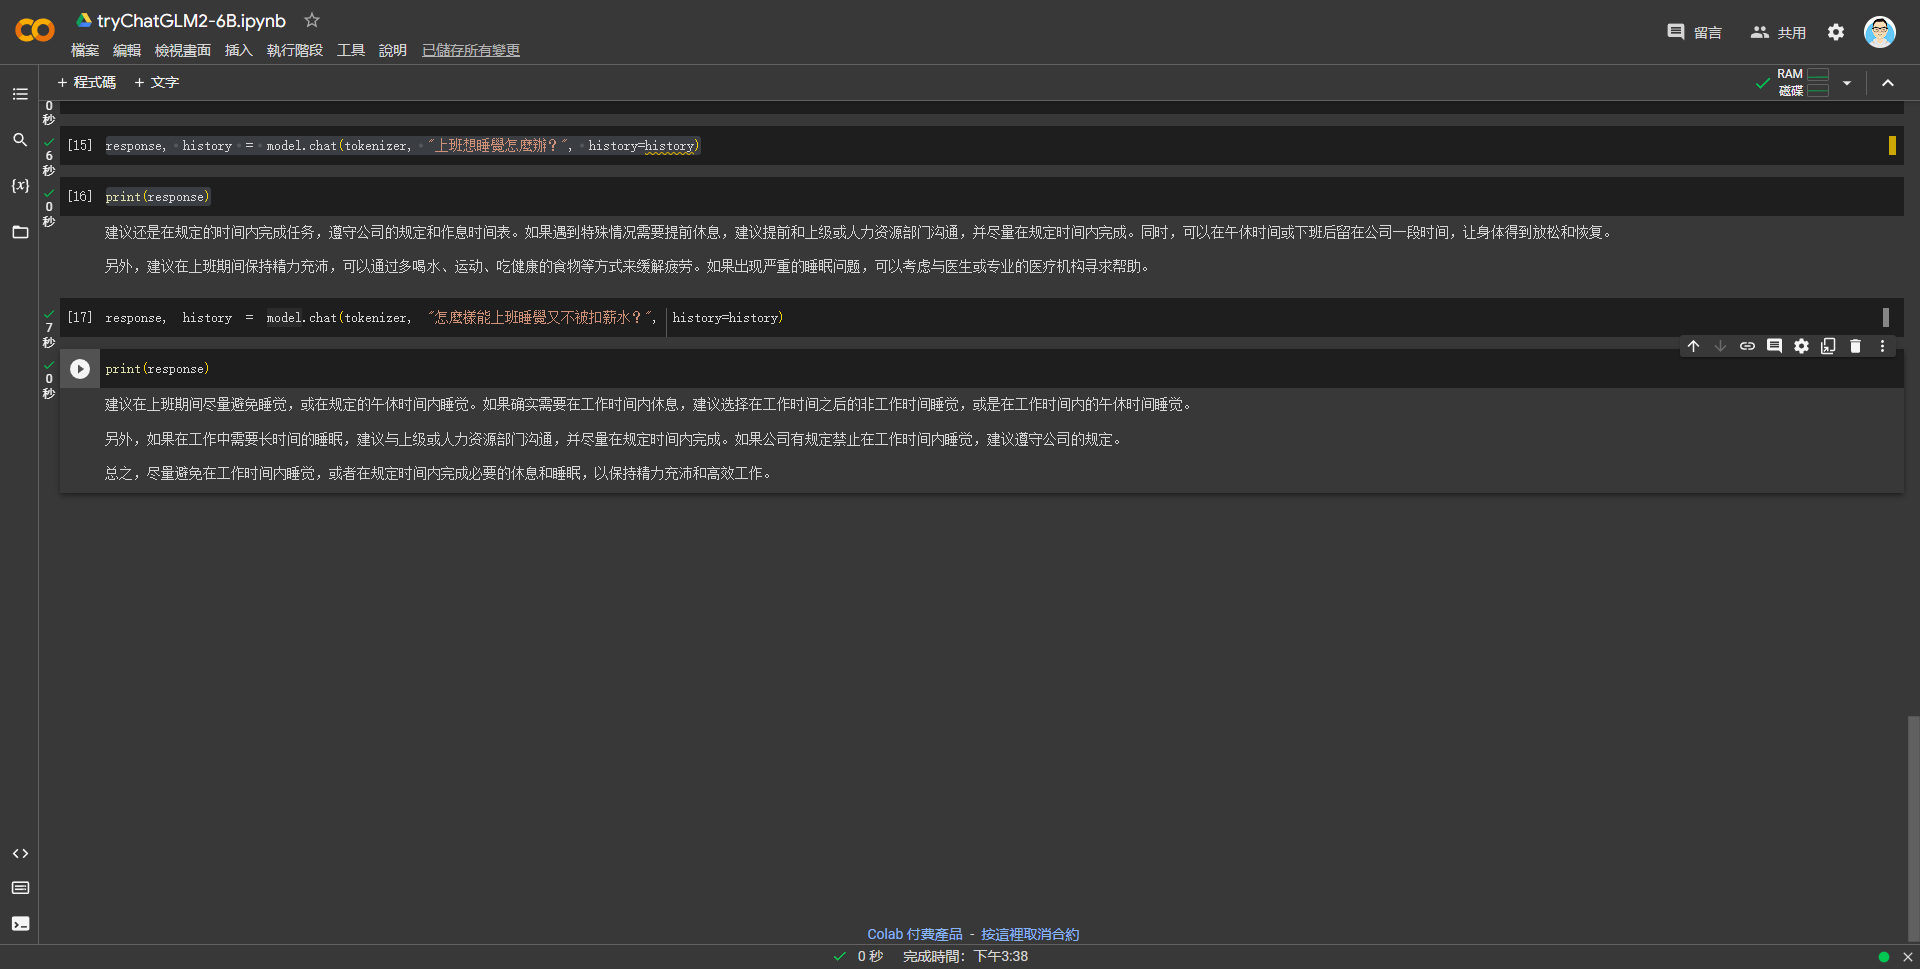The width and height of the screenshot is (1920, 969).
Task: Open the Files folder panel
Action: [x=20, y=232]
